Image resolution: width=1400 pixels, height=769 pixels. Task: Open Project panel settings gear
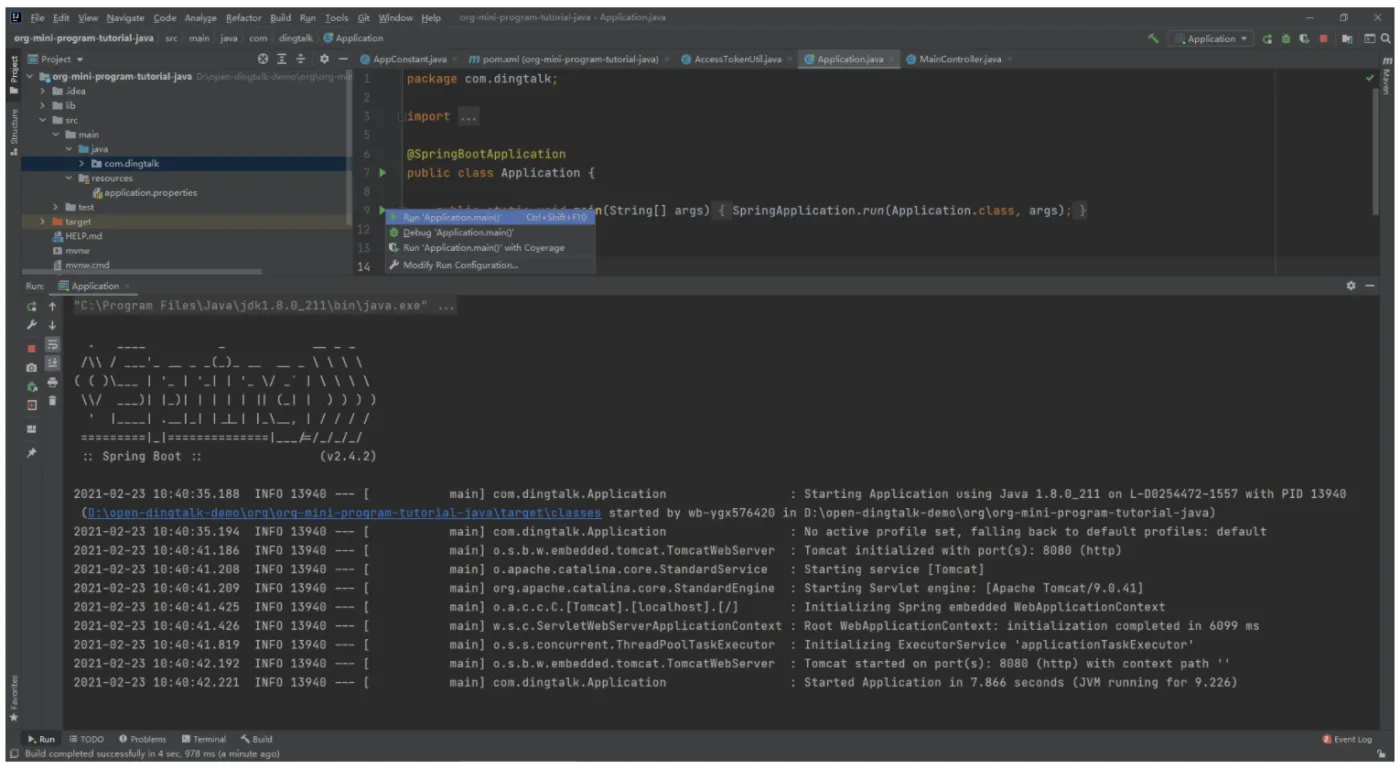pyautogui.click(x=324, y=59)
